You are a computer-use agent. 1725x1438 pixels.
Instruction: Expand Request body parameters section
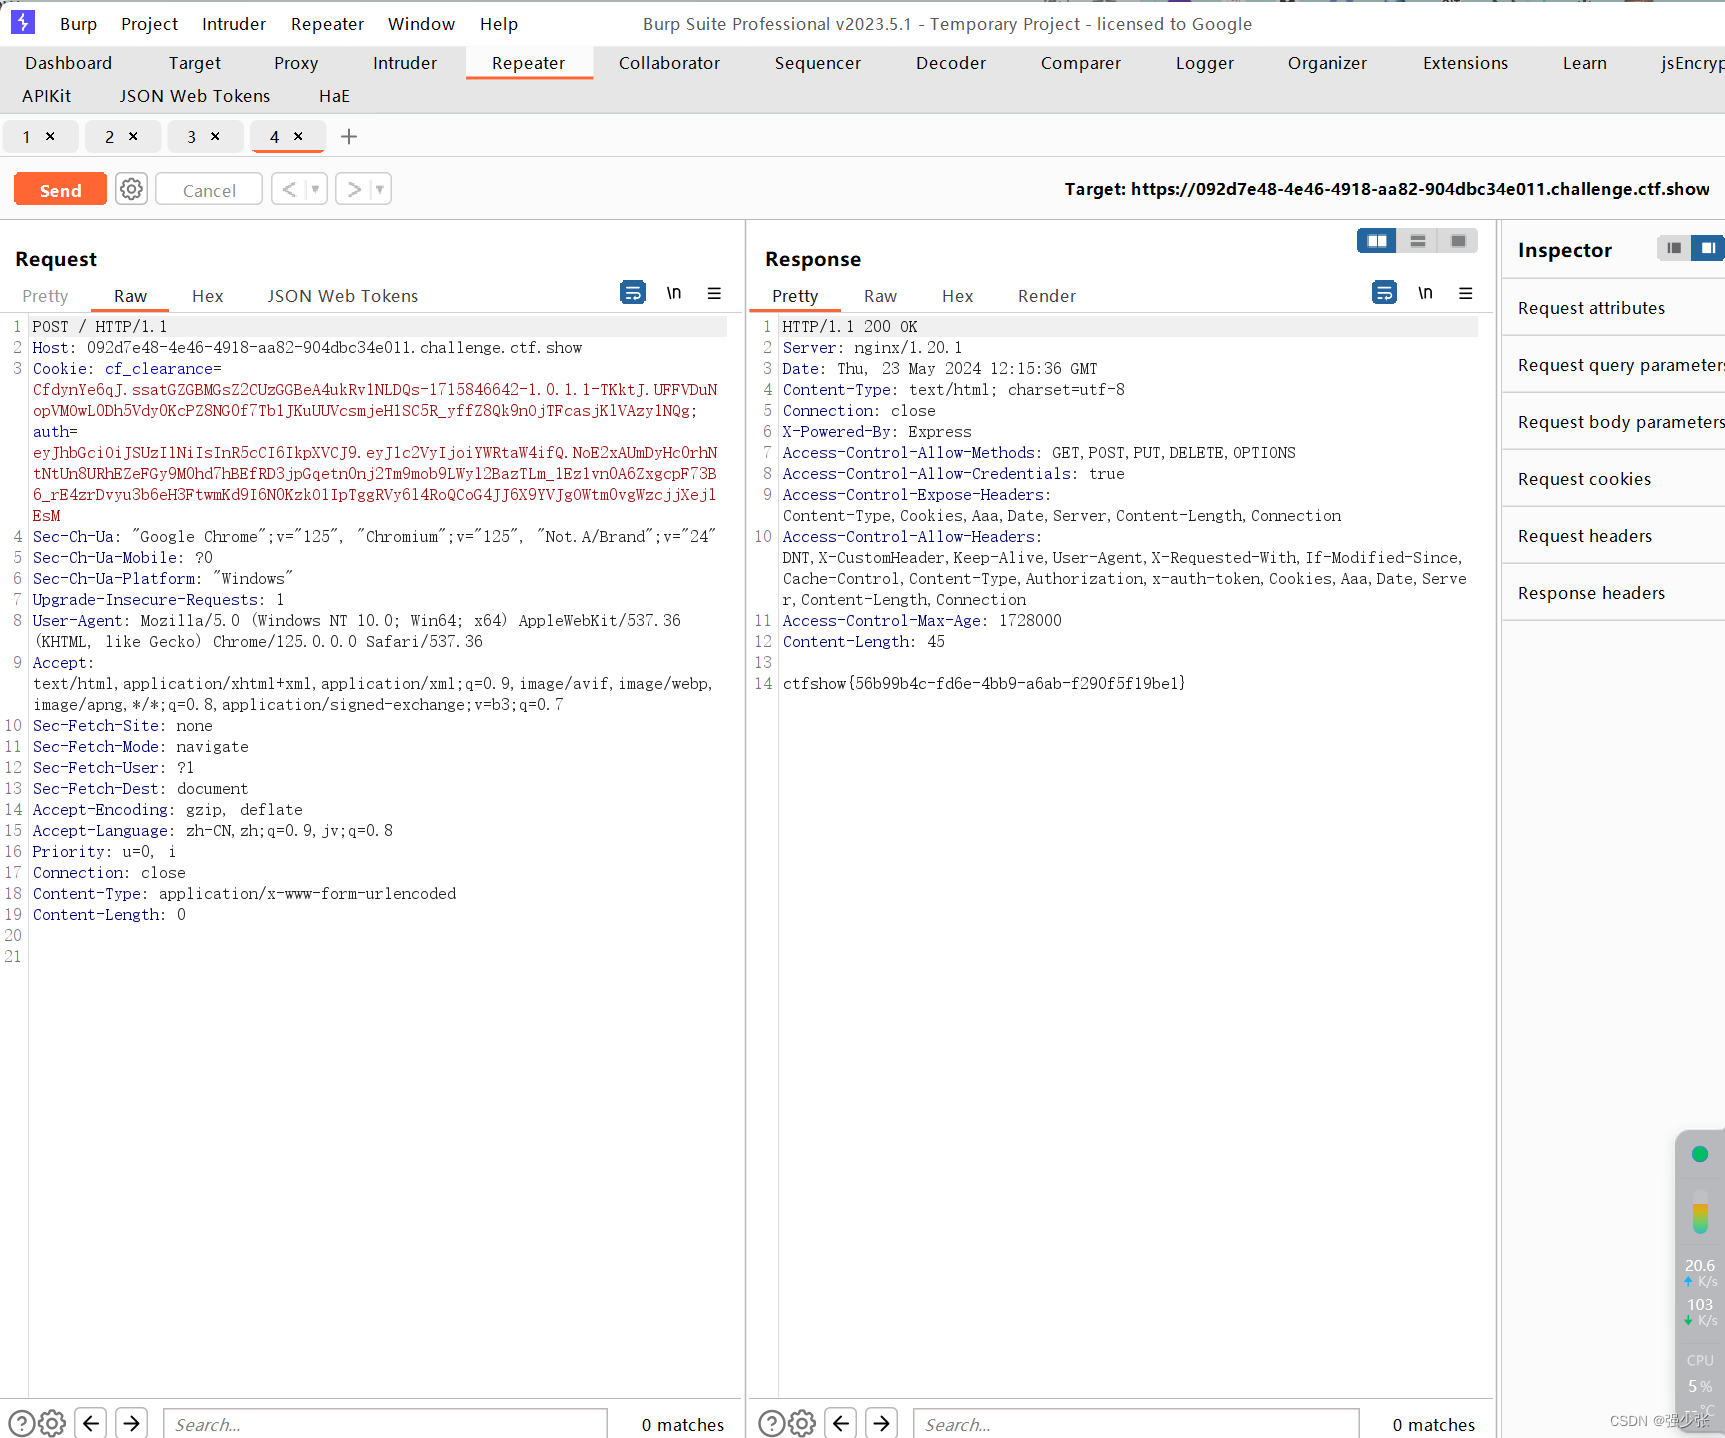[1613, 422]
